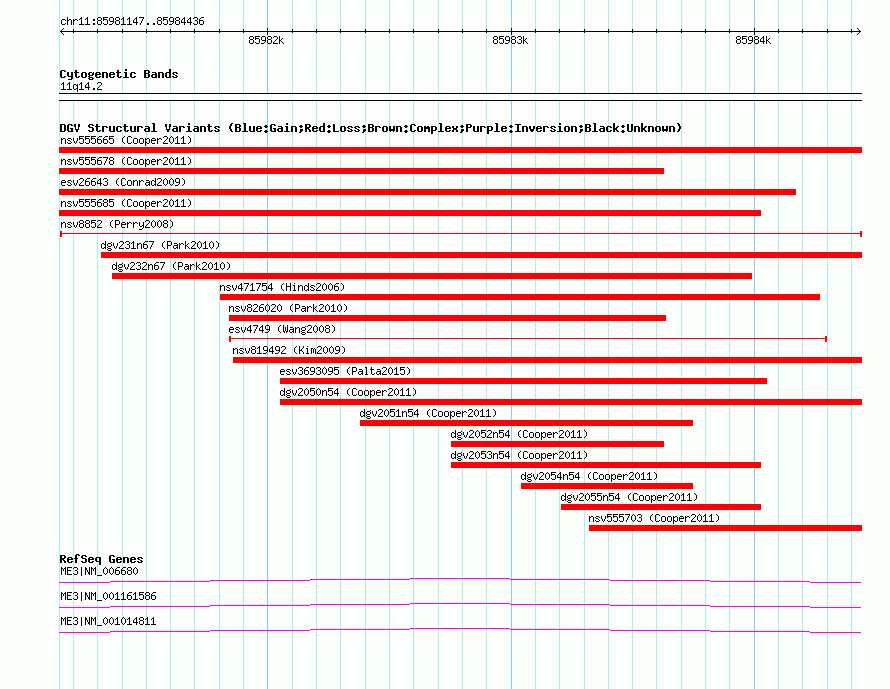890x689 pixels.
Task: Click the 11q14.2 cytogenetic band label
Action: click(81, 86)
